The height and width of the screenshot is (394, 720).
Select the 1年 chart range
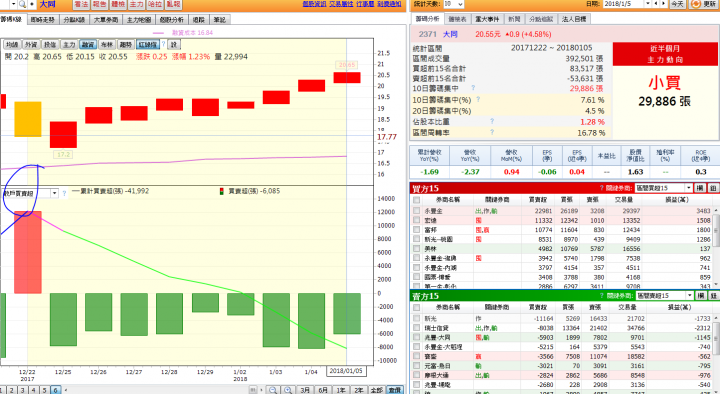coord(341,390)
